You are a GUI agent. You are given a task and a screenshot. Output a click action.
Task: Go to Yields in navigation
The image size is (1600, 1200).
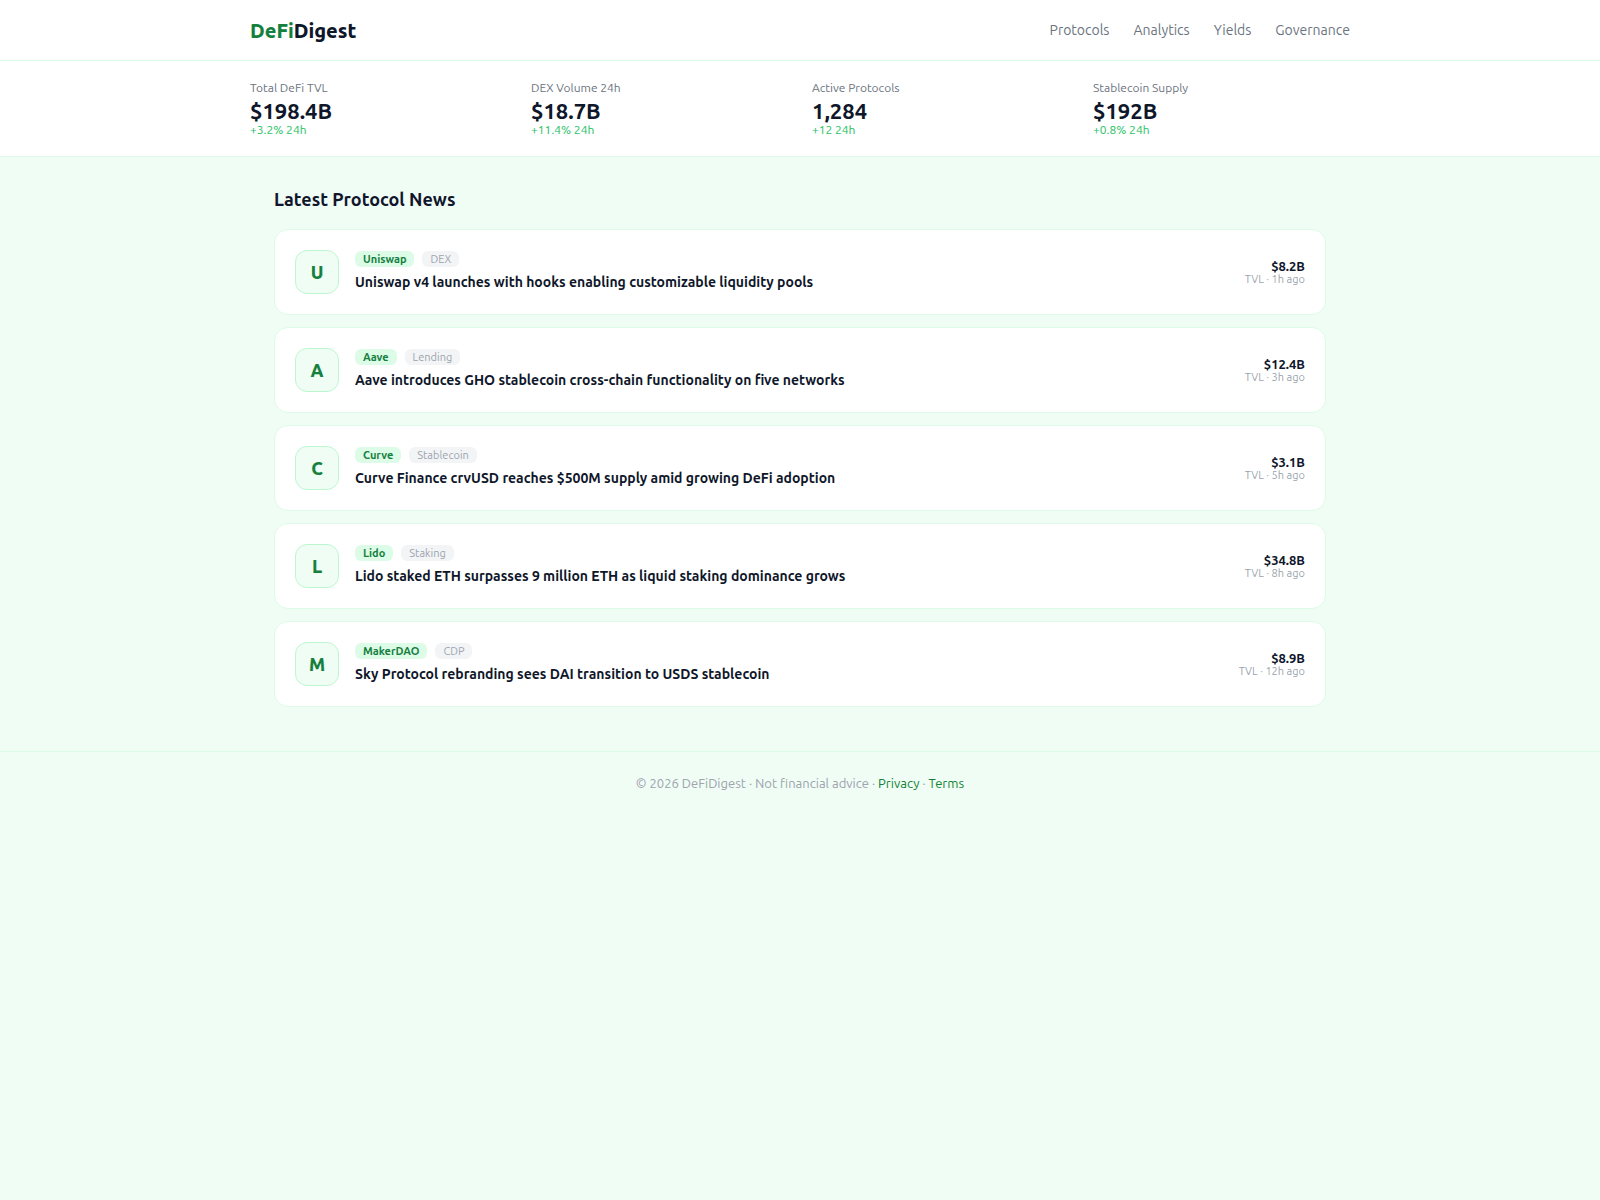pos(1232,30)
